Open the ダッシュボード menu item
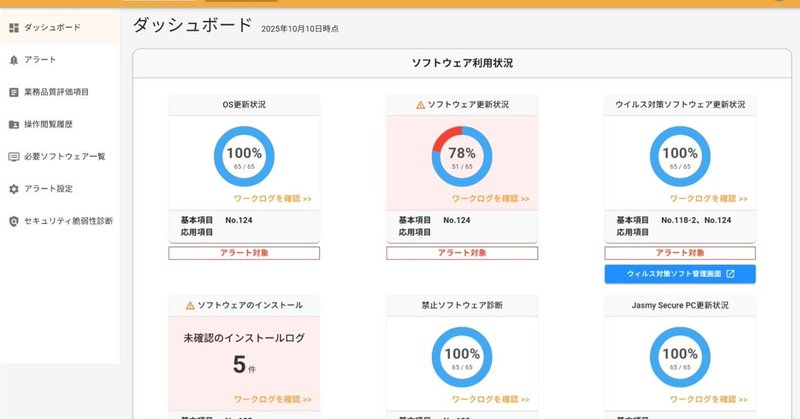The width and height of the screenshot is (800, 419). [60, 28]
